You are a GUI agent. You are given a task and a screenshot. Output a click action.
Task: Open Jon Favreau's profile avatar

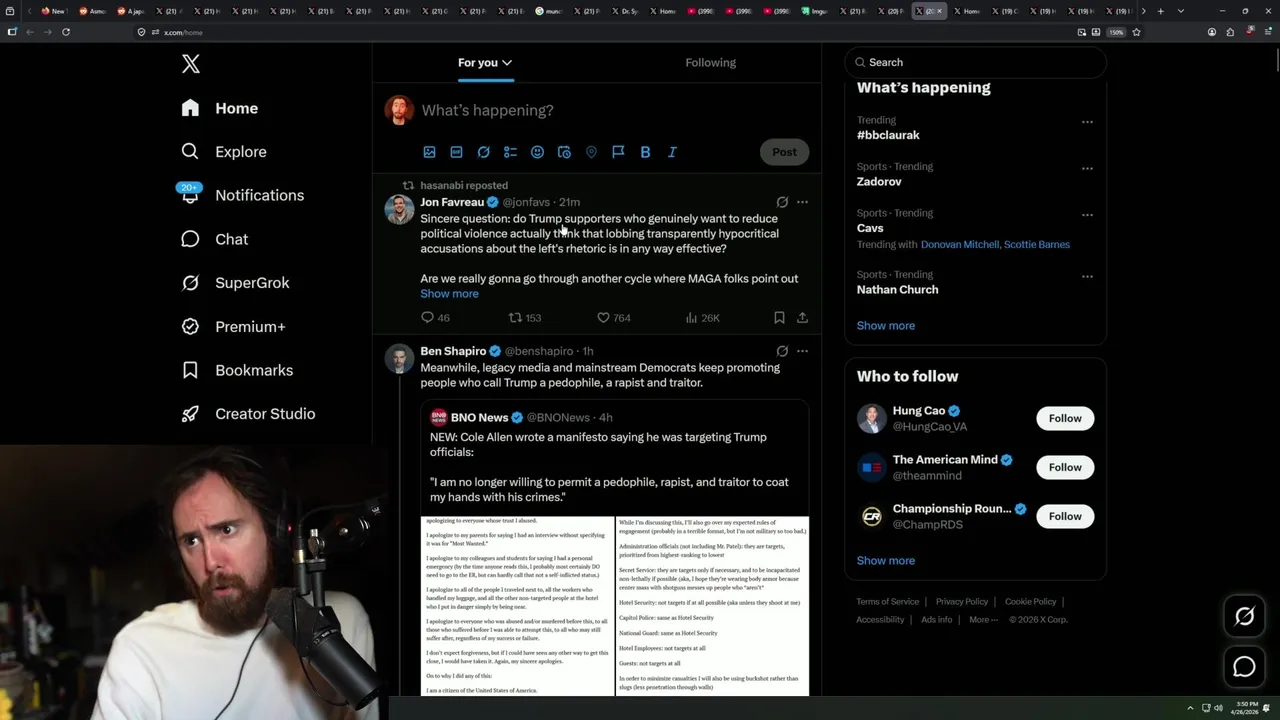coord(399,210)
